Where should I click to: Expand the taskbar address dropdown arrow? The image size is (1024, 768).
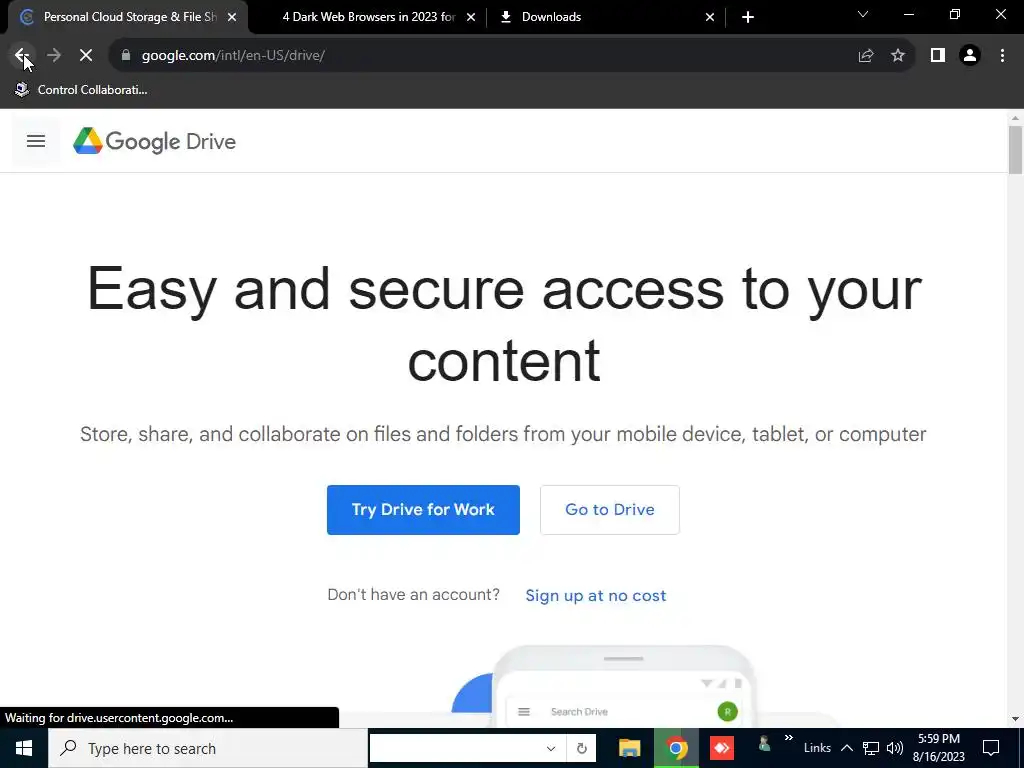pos(551,748)
